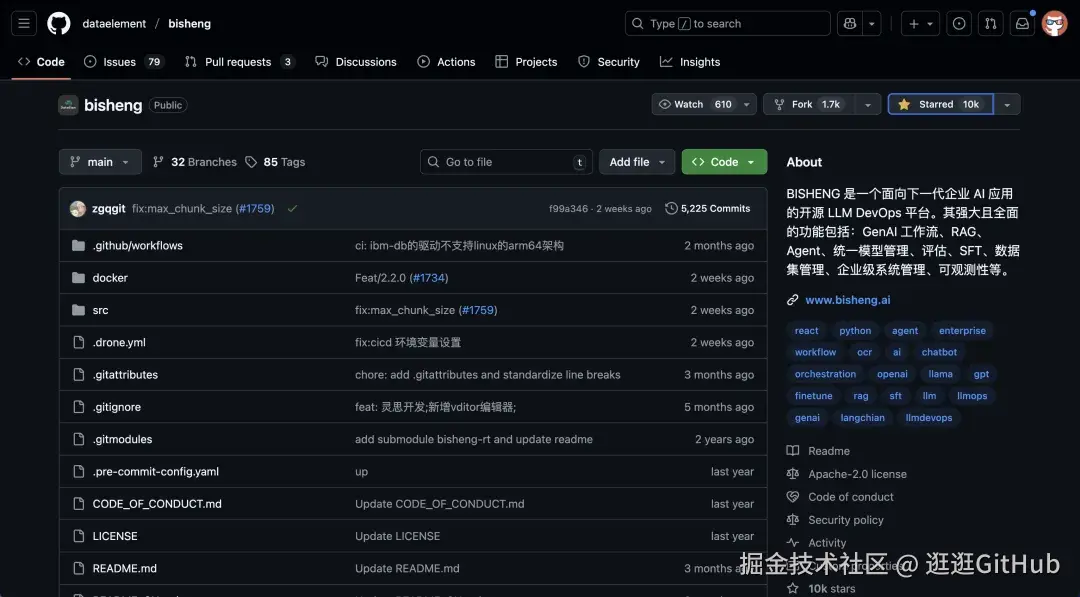
Task: Open the Add file dropdown
Action: click(x=637, y=162)
